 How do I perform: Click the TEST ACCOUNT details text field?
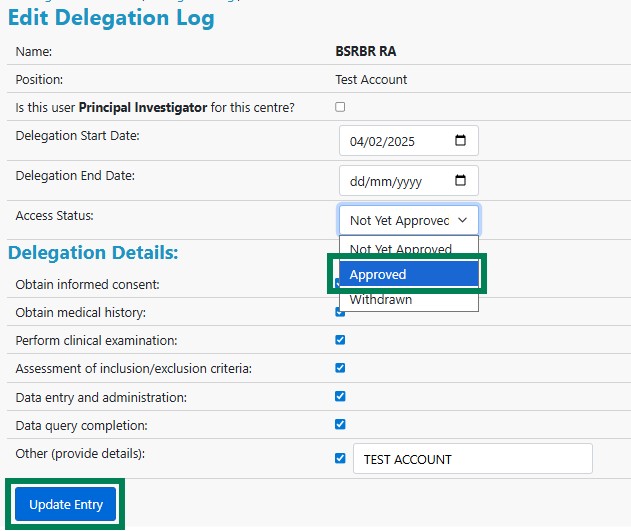[472, 459]
